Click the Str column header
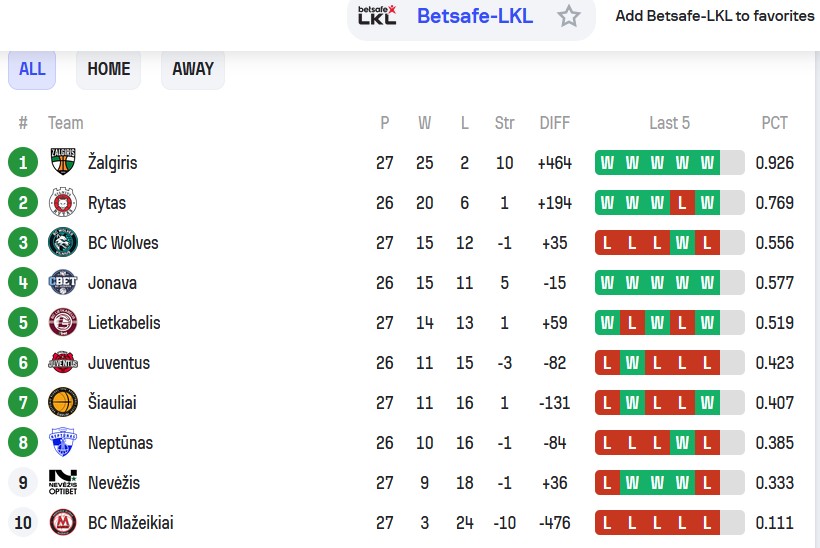This screenshot has width=820, height=548. 504,123
